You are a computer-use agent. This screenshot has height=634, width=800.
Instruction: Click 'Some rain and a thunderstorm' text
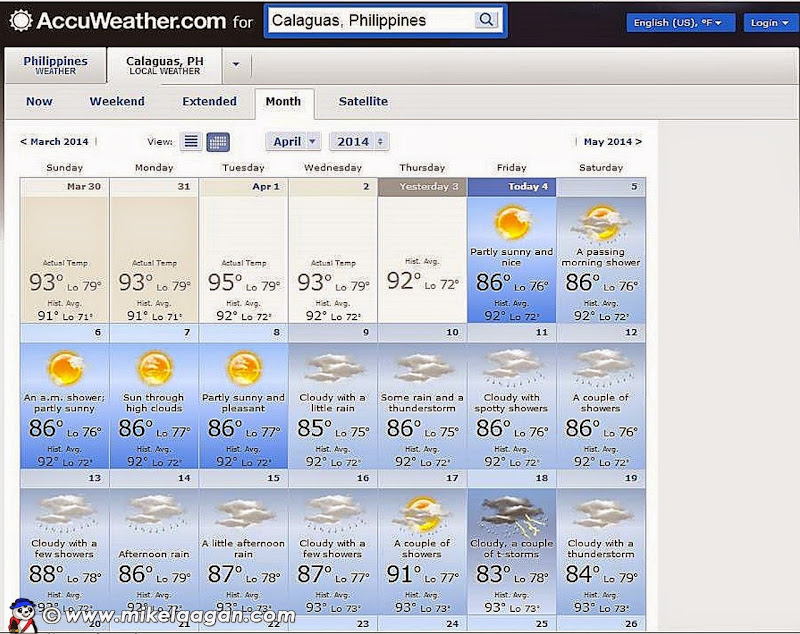tap(422, 402)
